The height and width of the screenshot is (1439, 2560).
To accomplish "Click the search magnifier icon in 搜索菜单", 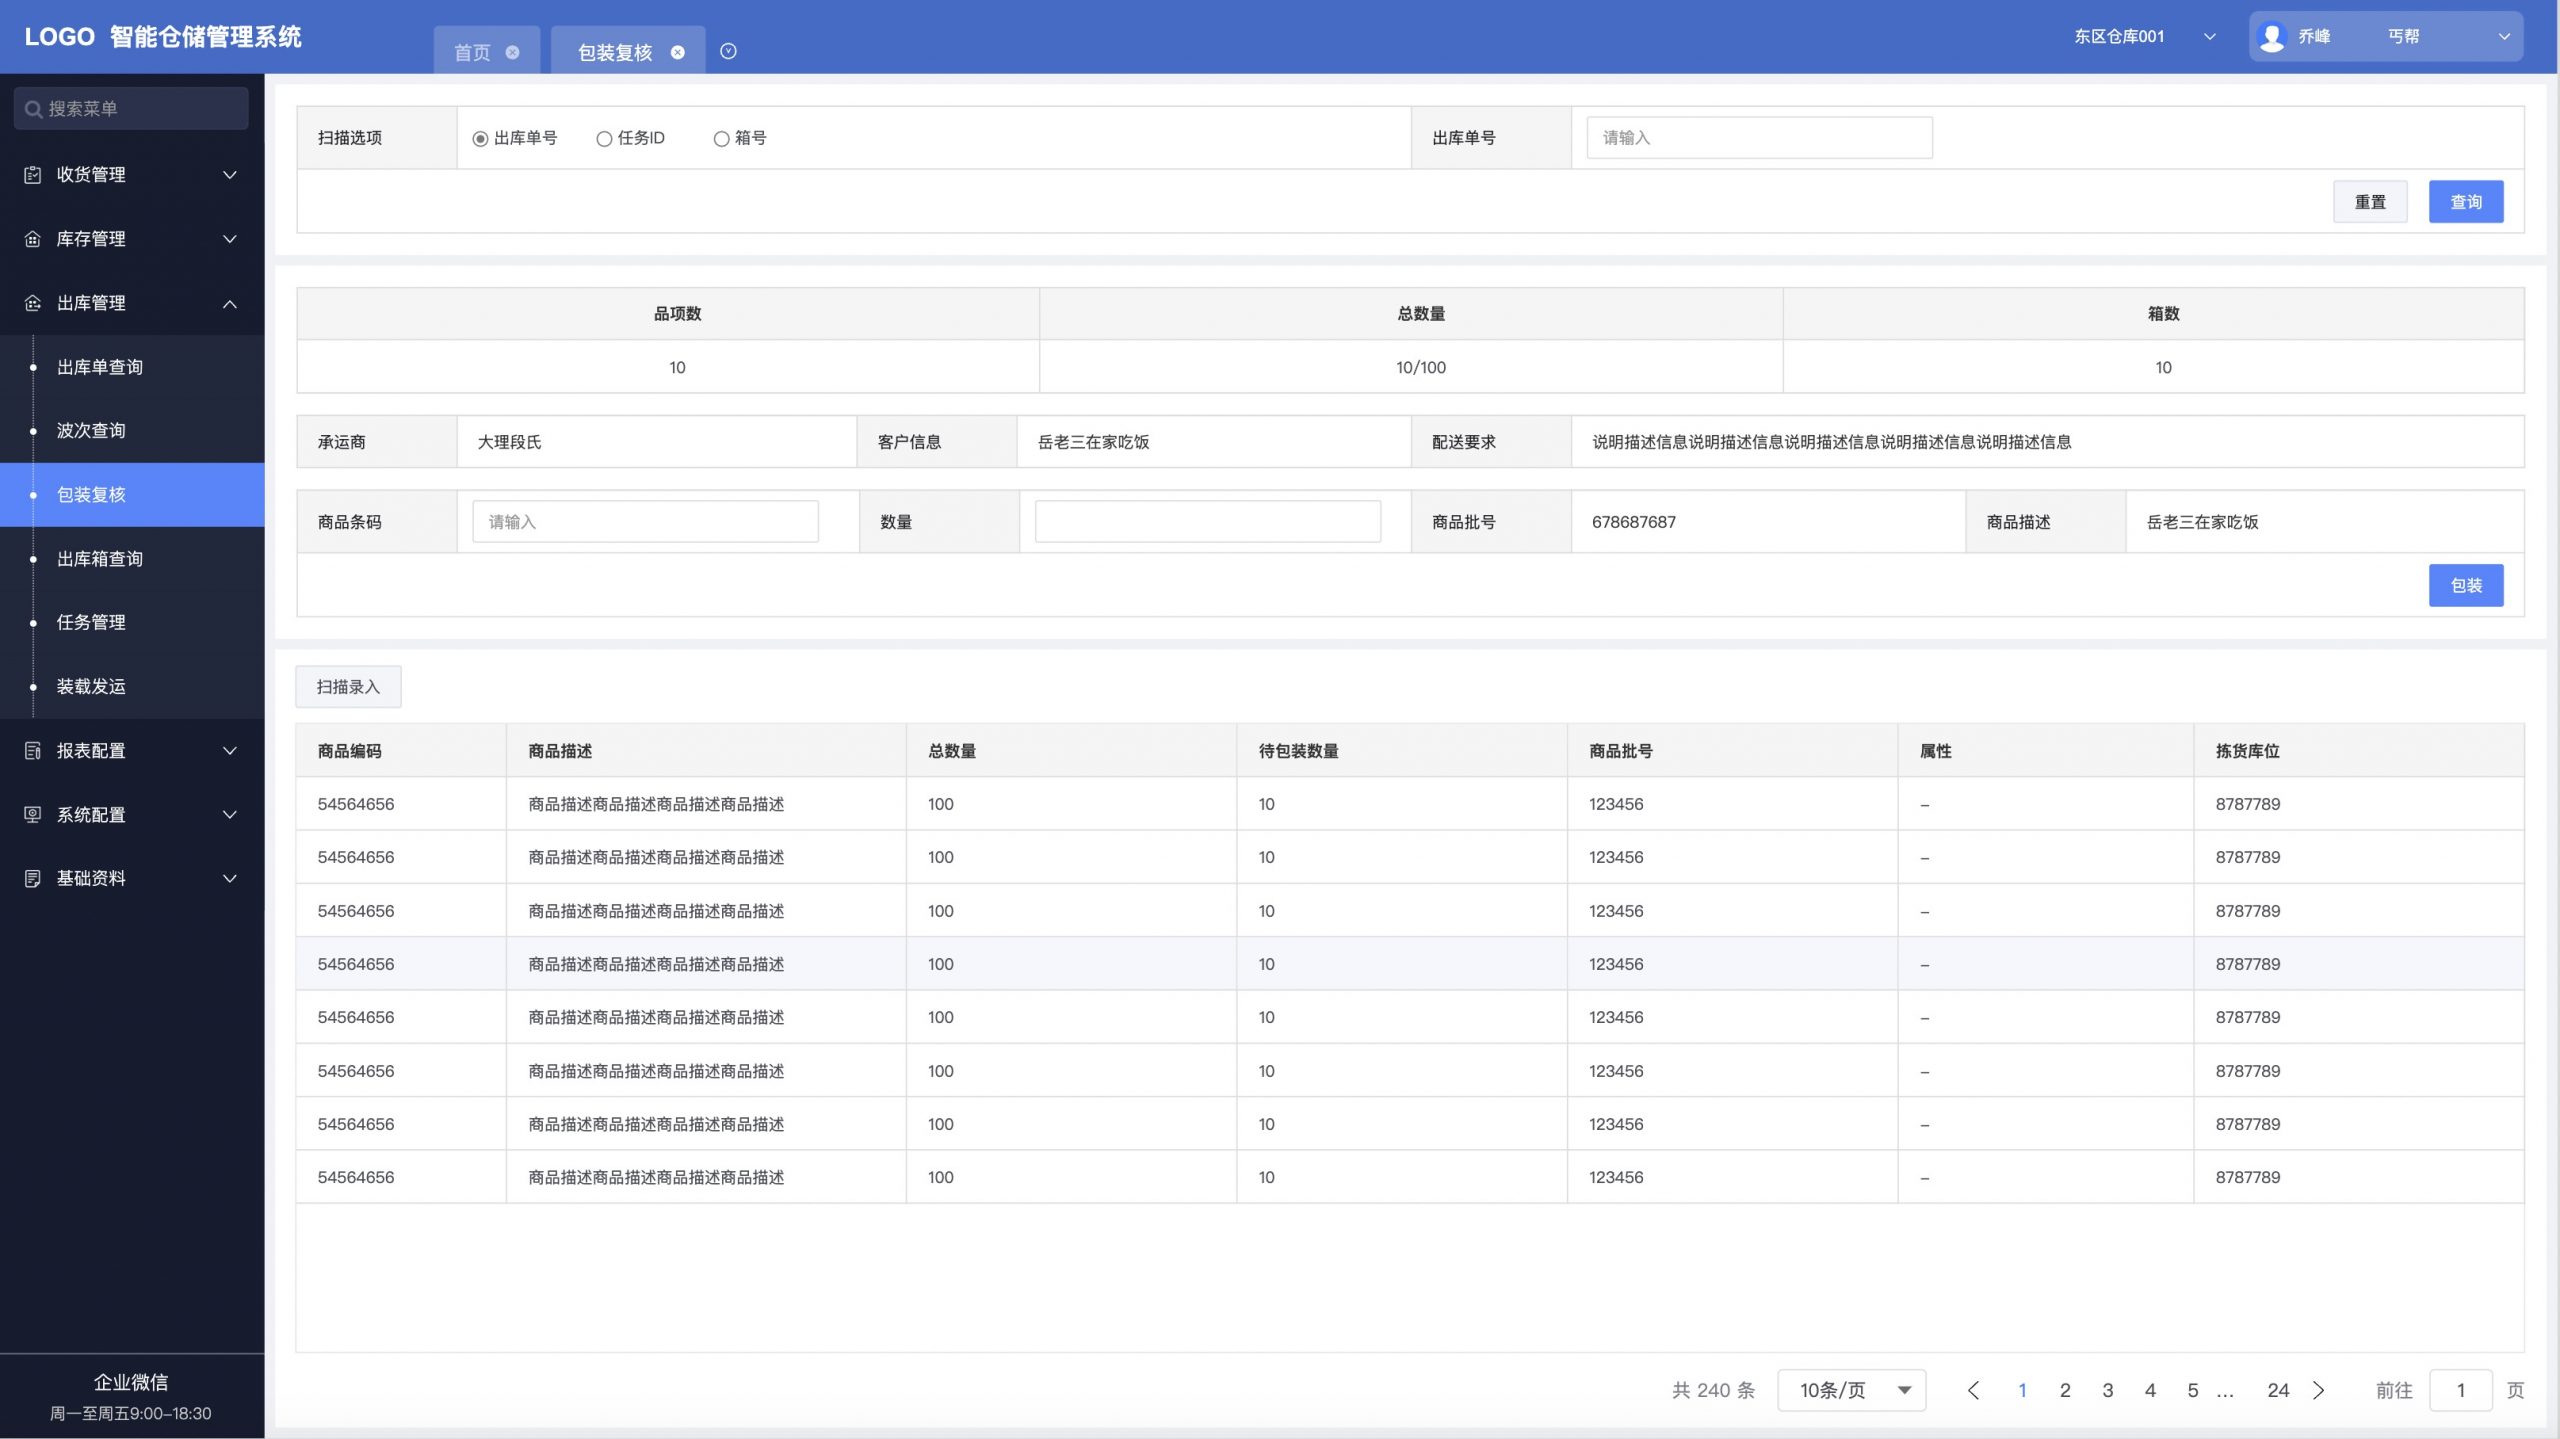I will (x=33, y=109).
